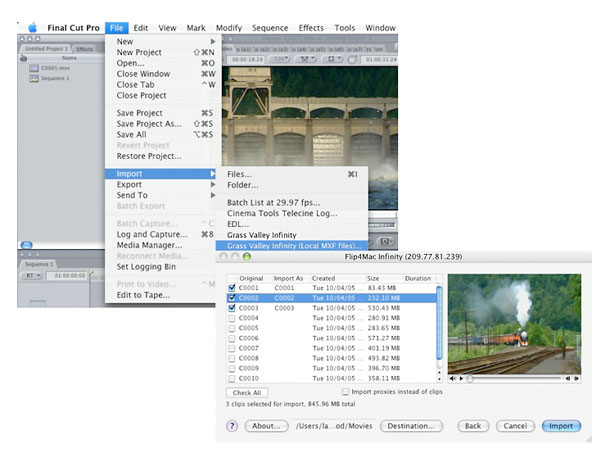Click the Sequence 1 icon in Browser
The height and width of the screenshot is (467, 610).
click(34, 78)
